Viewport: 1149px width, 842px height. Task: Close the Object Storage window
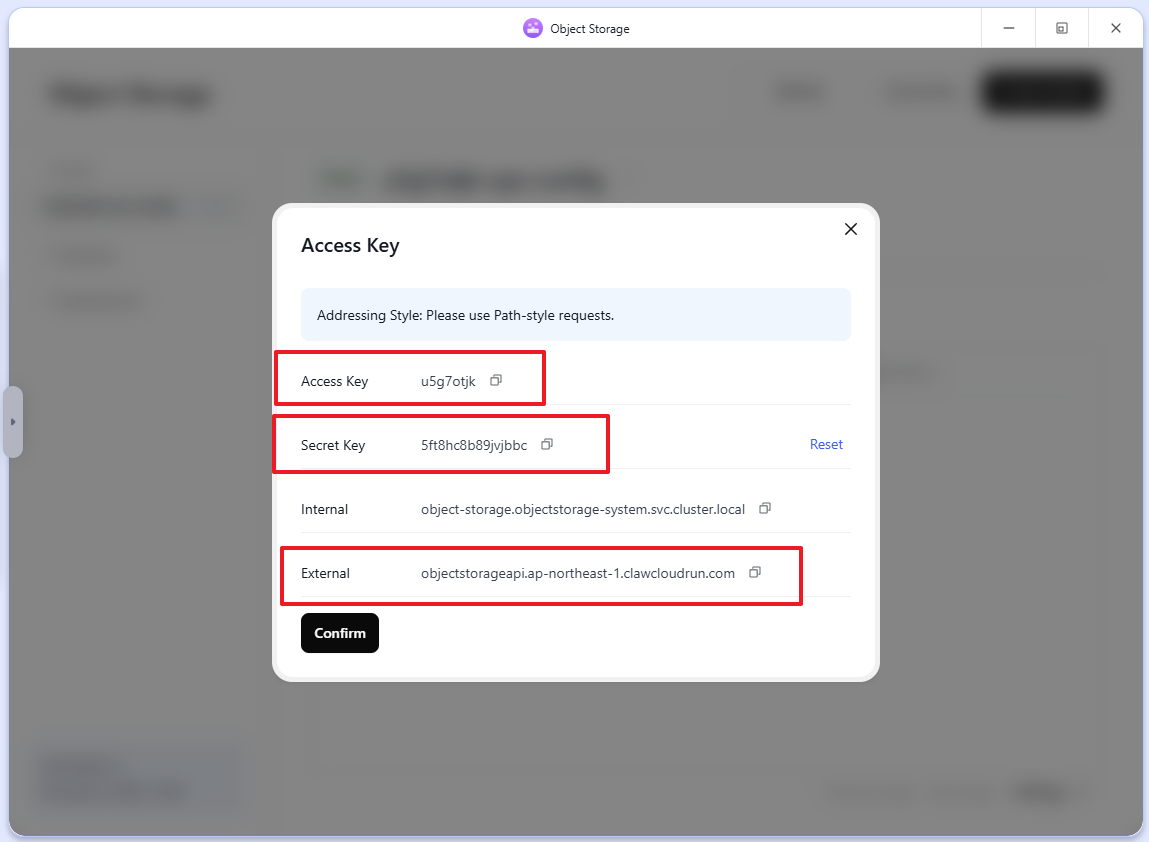[x=1116, y=28]
